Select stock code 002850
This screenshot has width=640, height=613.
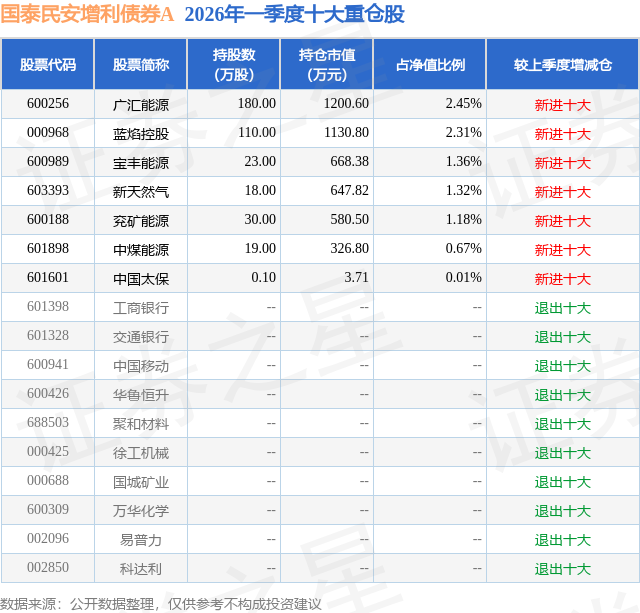point(48,567)
